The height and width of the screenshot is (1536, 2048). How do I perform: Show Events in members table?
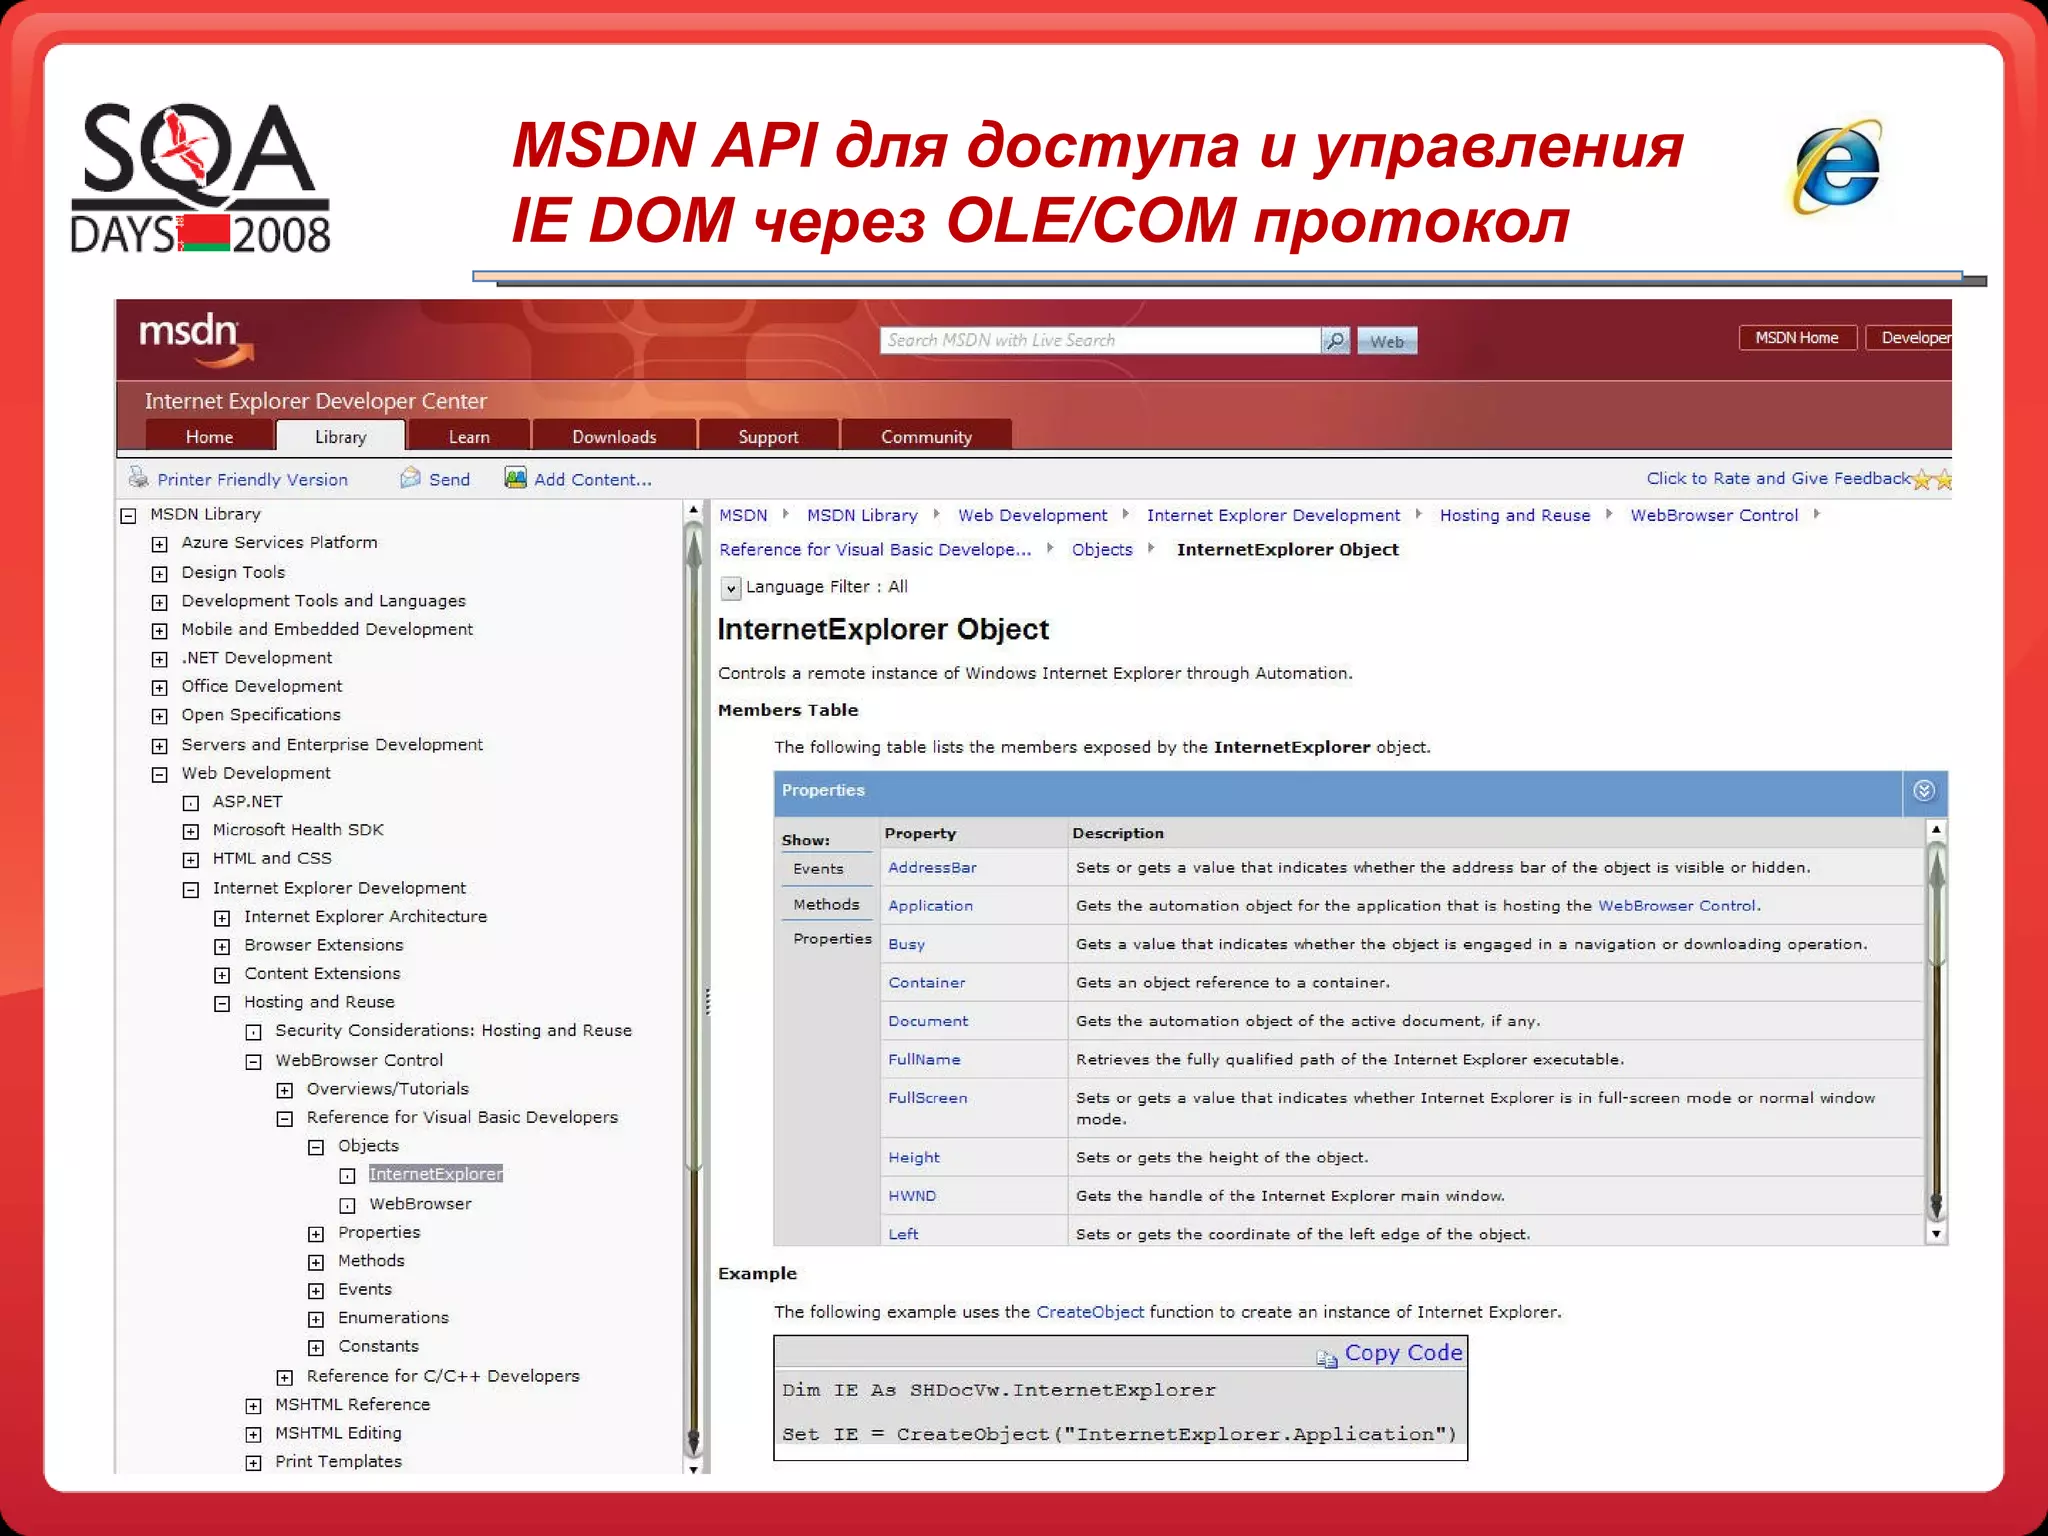(818, 869)
